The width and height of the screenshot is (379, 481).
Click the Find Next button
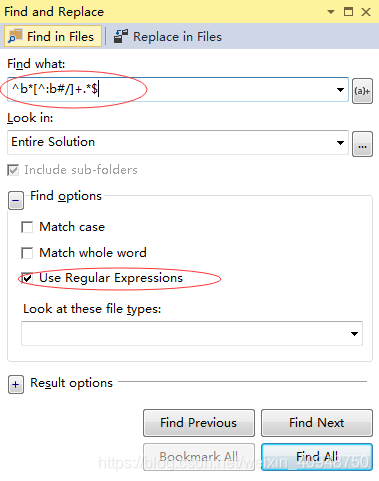pos(317,423)
